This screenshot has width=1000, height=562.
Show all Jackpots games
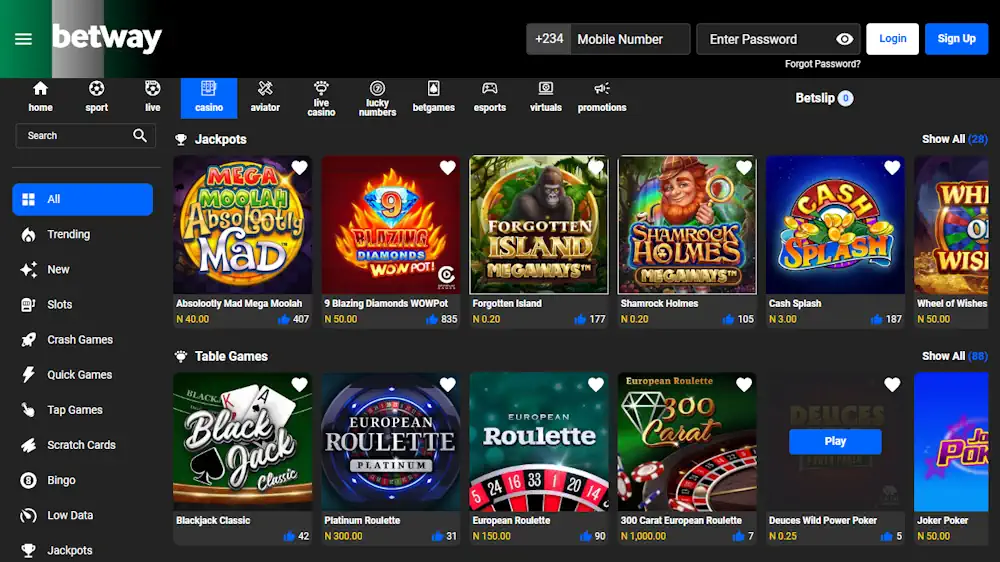click(x=954, y=139)
